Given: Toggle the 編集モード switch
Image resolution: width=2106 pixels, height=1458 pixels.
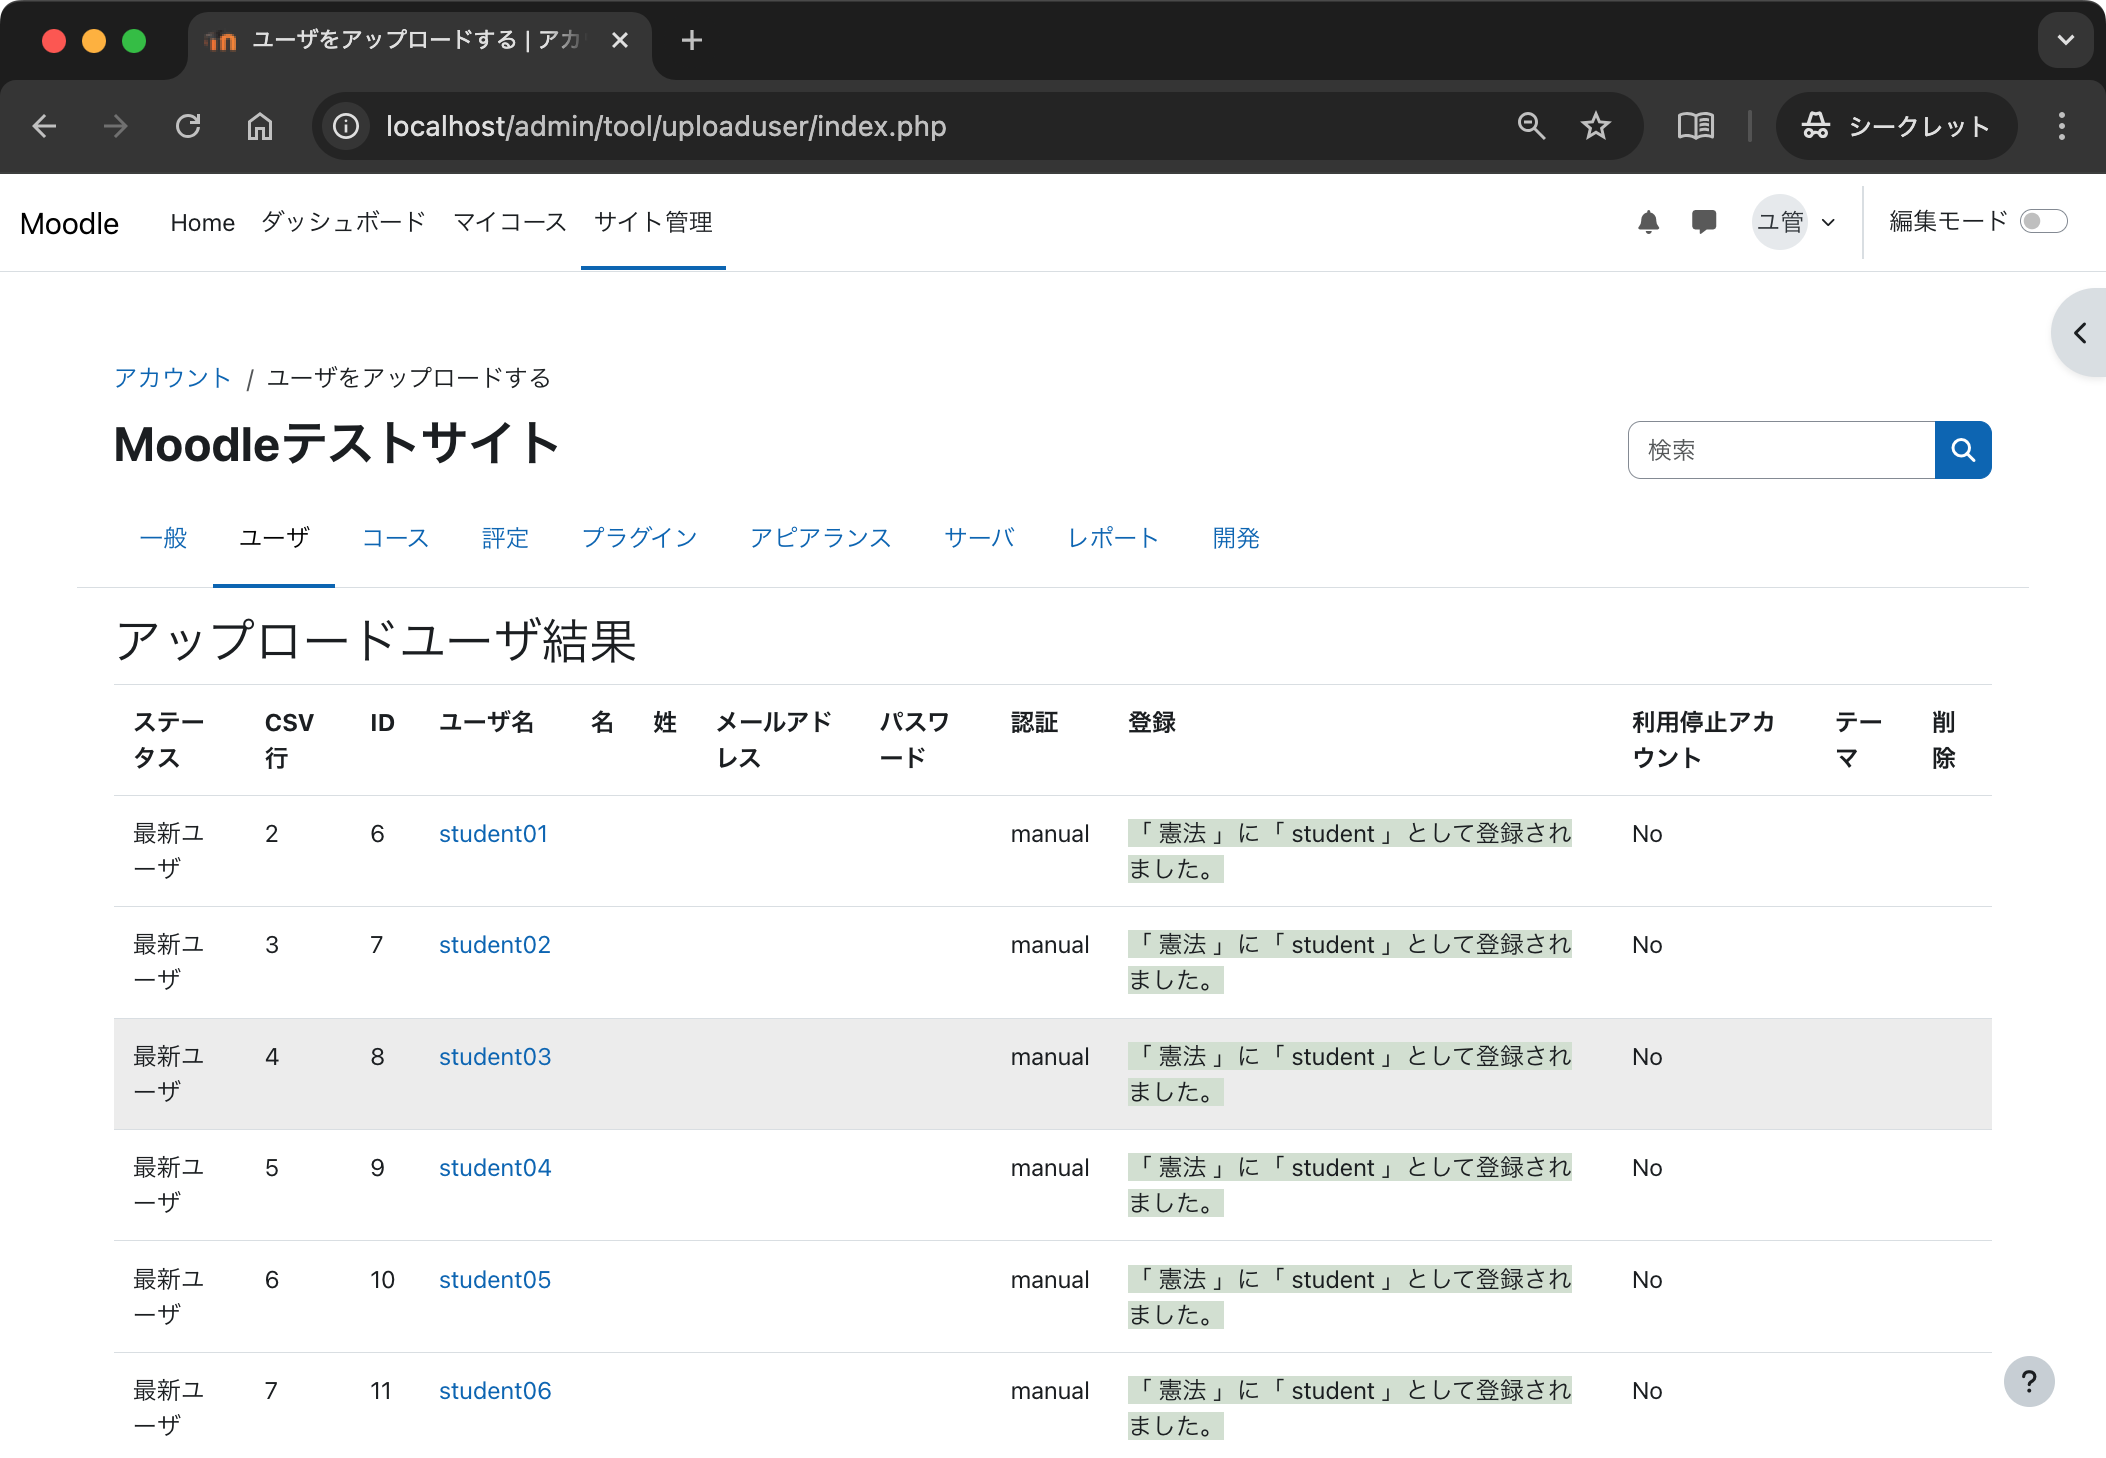Looking at the screenshot, I should click(x=2042, y=221).
